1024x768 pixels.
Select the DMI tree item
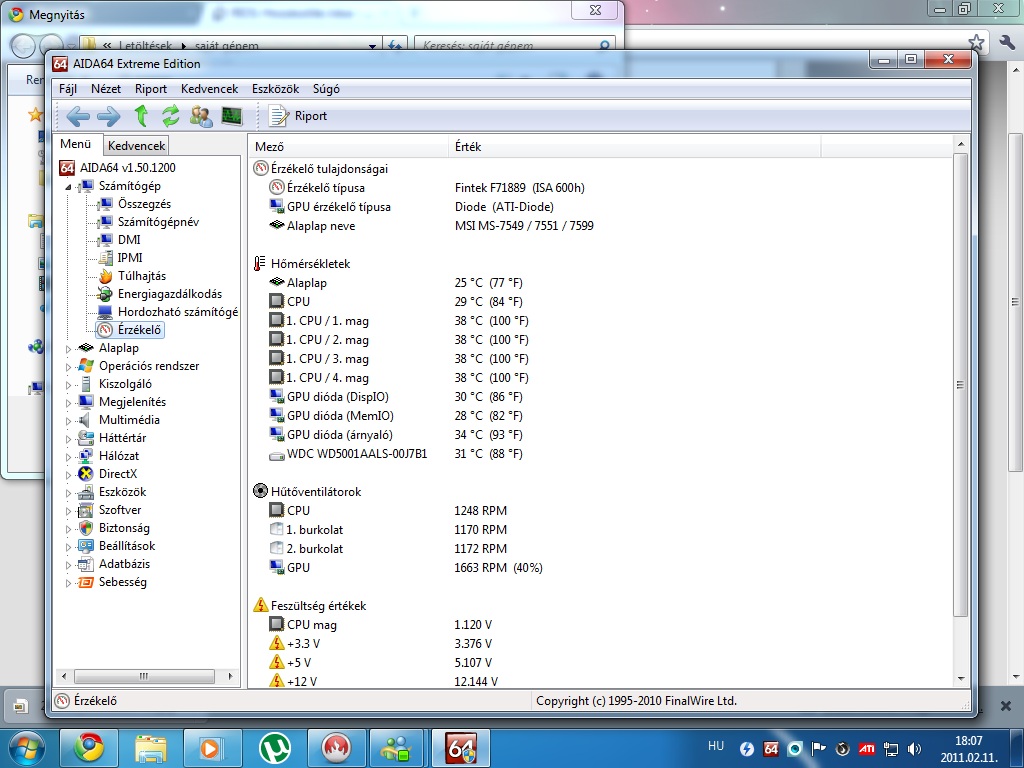tap(129, 240)
